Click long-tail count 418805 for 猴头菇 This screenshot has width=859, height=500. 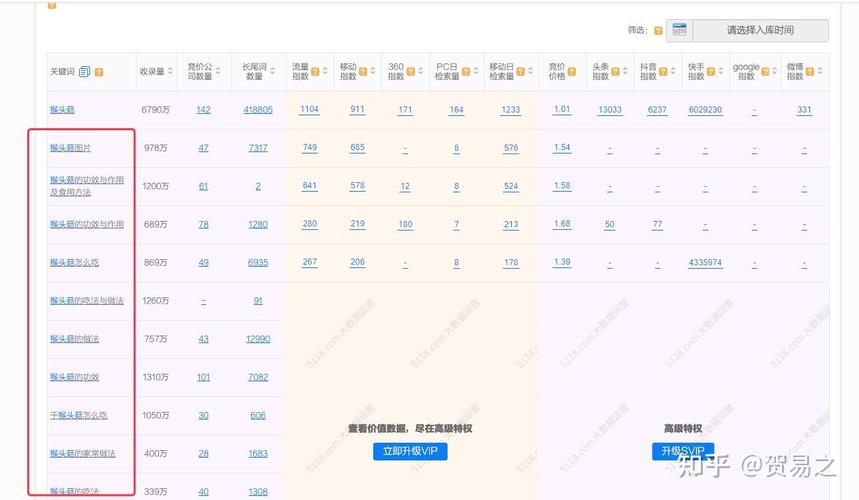click(258, 110)
